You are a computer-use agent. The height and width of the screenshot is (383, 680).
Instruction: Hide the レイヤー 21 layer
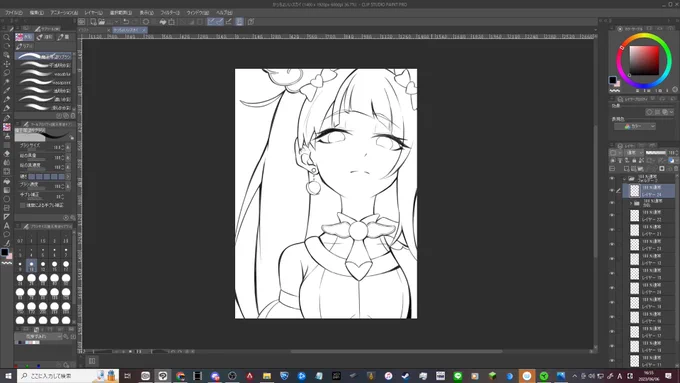point(612,230)
